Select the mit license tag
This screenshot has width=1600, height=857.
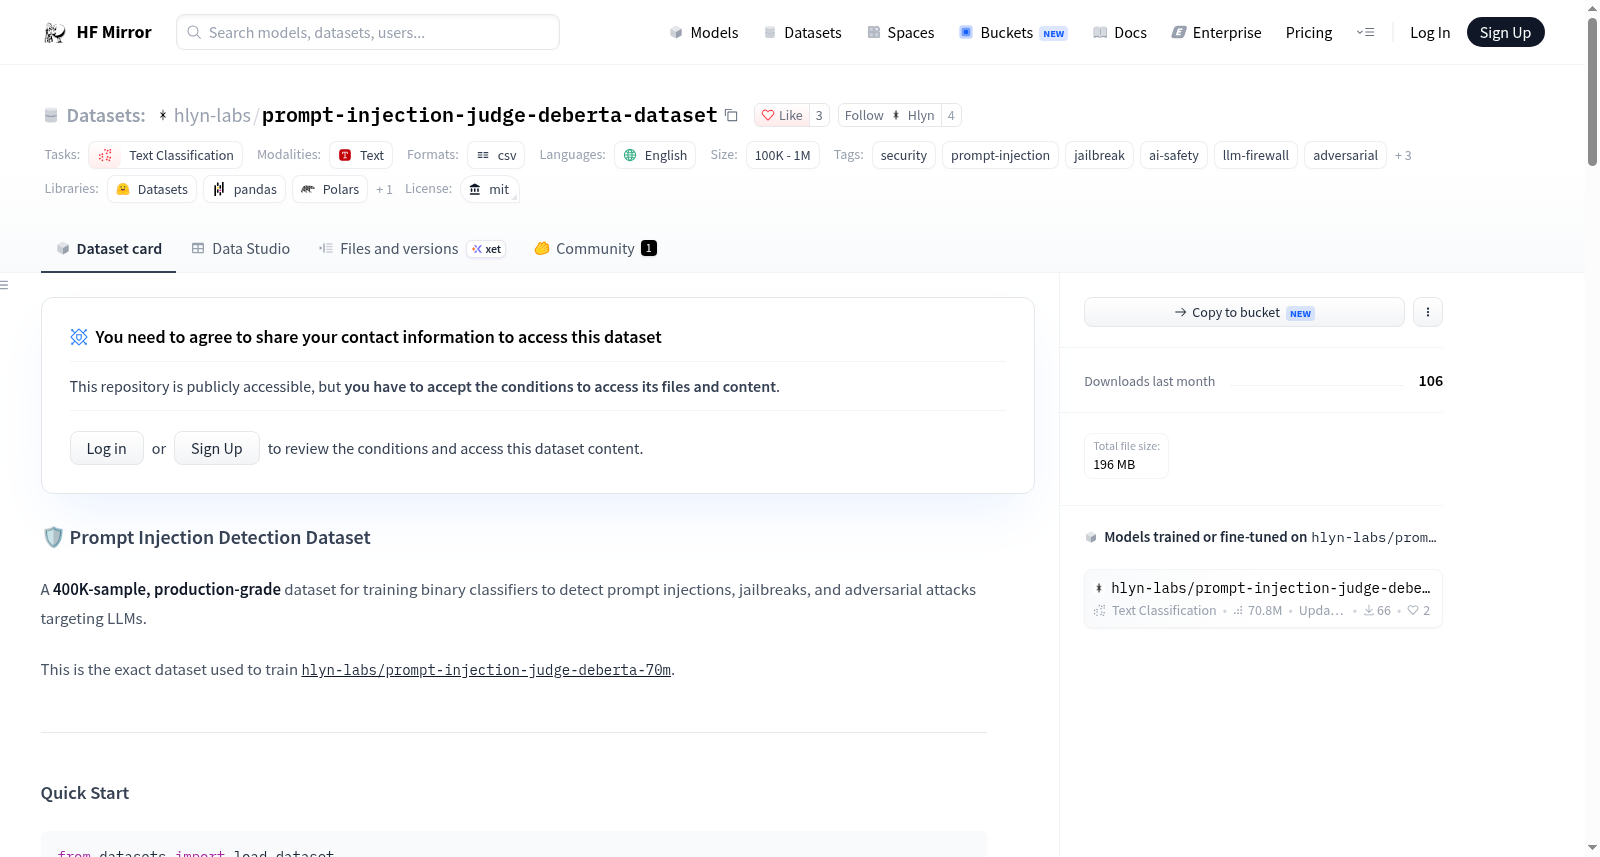coord(490,189)
